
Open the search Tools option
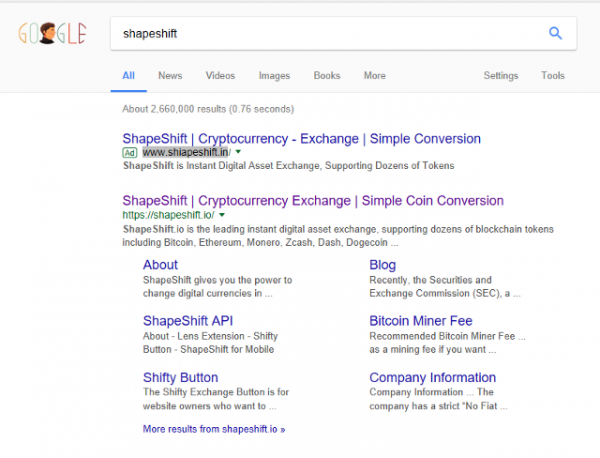click(553, 76)
